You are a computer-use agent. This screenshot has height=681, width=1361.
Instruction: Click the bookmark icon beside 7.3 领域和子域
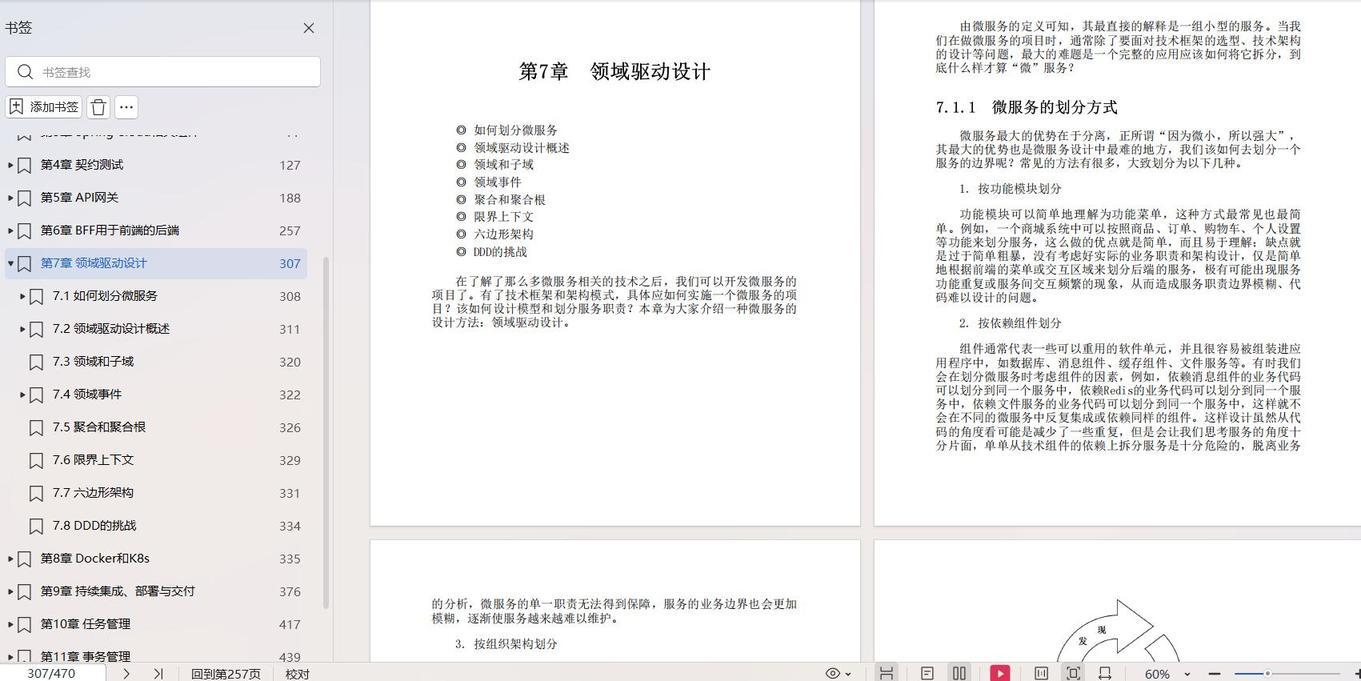pyautogui.click(x=36, y=362)
